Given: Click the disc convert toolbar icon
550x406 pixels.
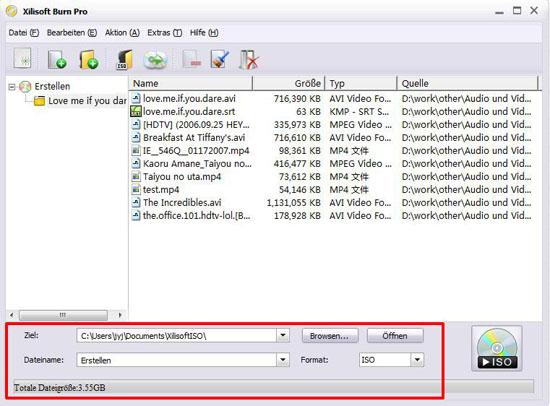Looking at the screenshot, I should [156, 59].
